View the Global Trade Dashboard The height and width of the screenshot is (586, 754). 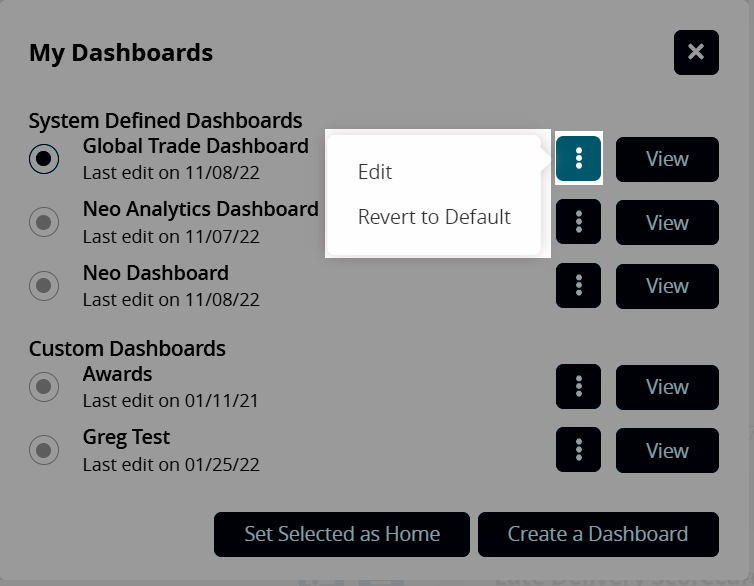click(x=667, y=159)
